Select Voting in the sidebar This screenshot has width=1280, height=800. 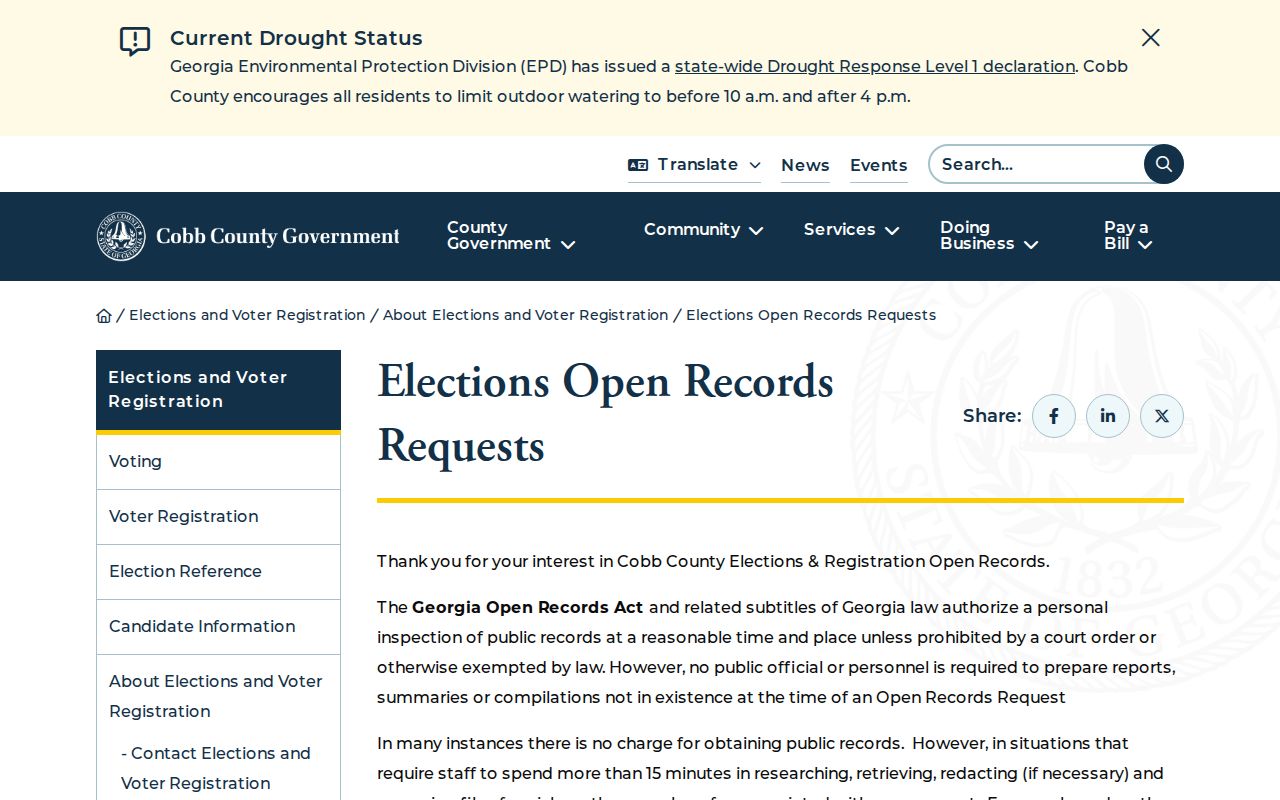[218, 462]
